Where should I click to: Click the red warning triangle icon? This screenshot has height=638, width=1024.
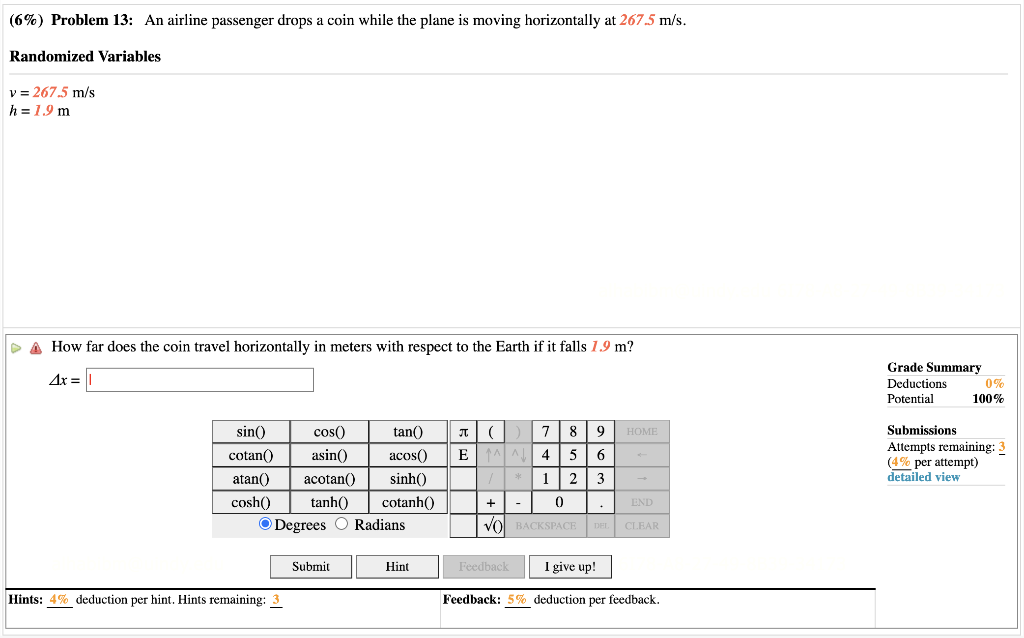[x=35, y=347]
